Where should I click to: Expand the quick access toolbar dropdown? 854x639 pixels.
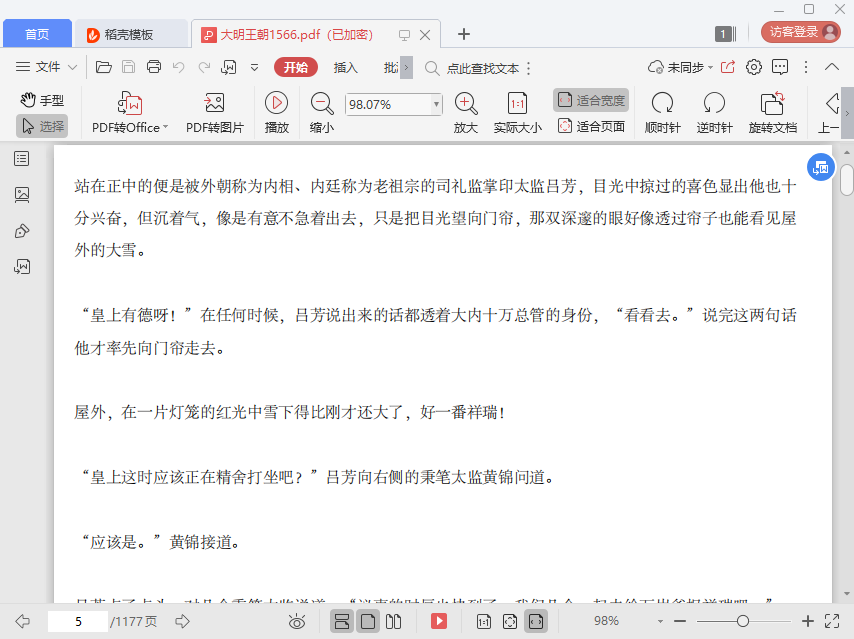[254, 68]
